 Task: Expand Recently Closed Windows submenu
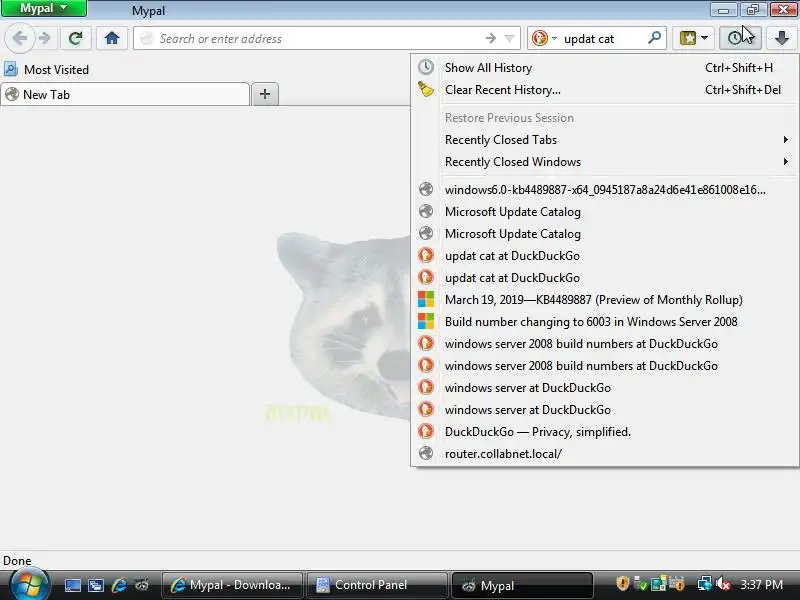pyautogui.click(x=605, y=162)
